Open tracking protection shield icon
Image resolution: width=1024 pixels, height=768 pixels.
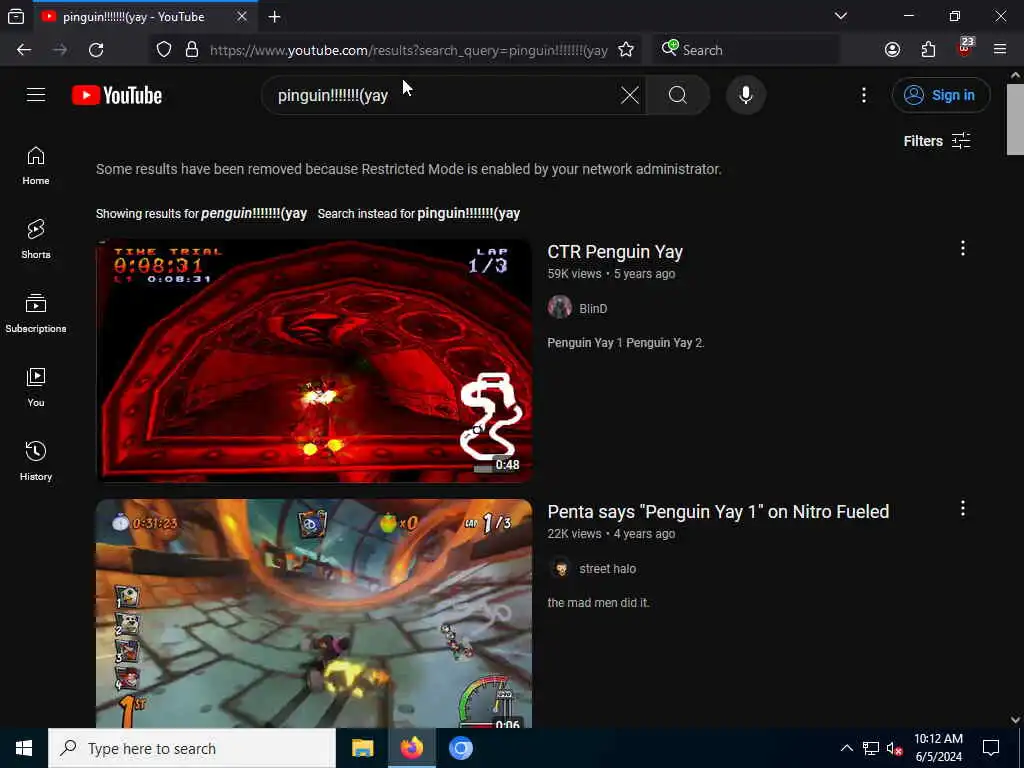[164, 50]
